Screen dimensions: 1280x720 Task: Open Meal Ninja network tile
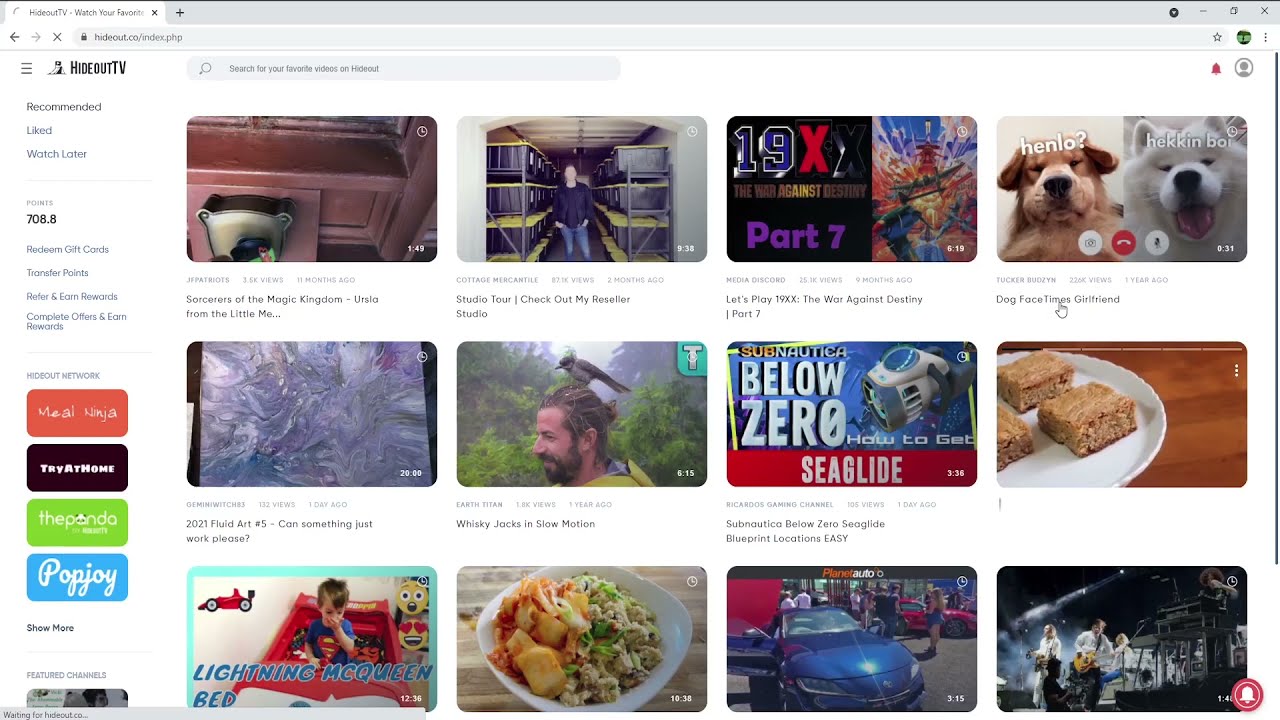point(77,413)
